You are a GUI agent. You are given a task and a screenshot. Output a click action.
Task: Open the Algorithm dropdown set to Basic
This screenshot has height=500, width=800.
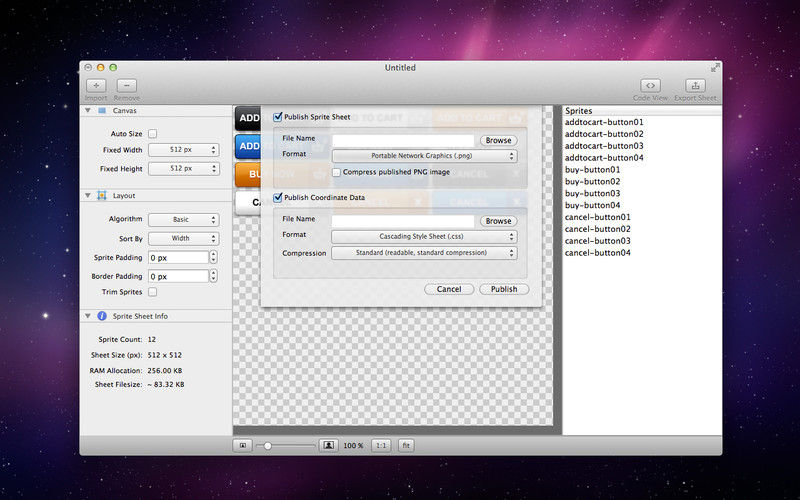pyautogui.click(x=184, y=219)
